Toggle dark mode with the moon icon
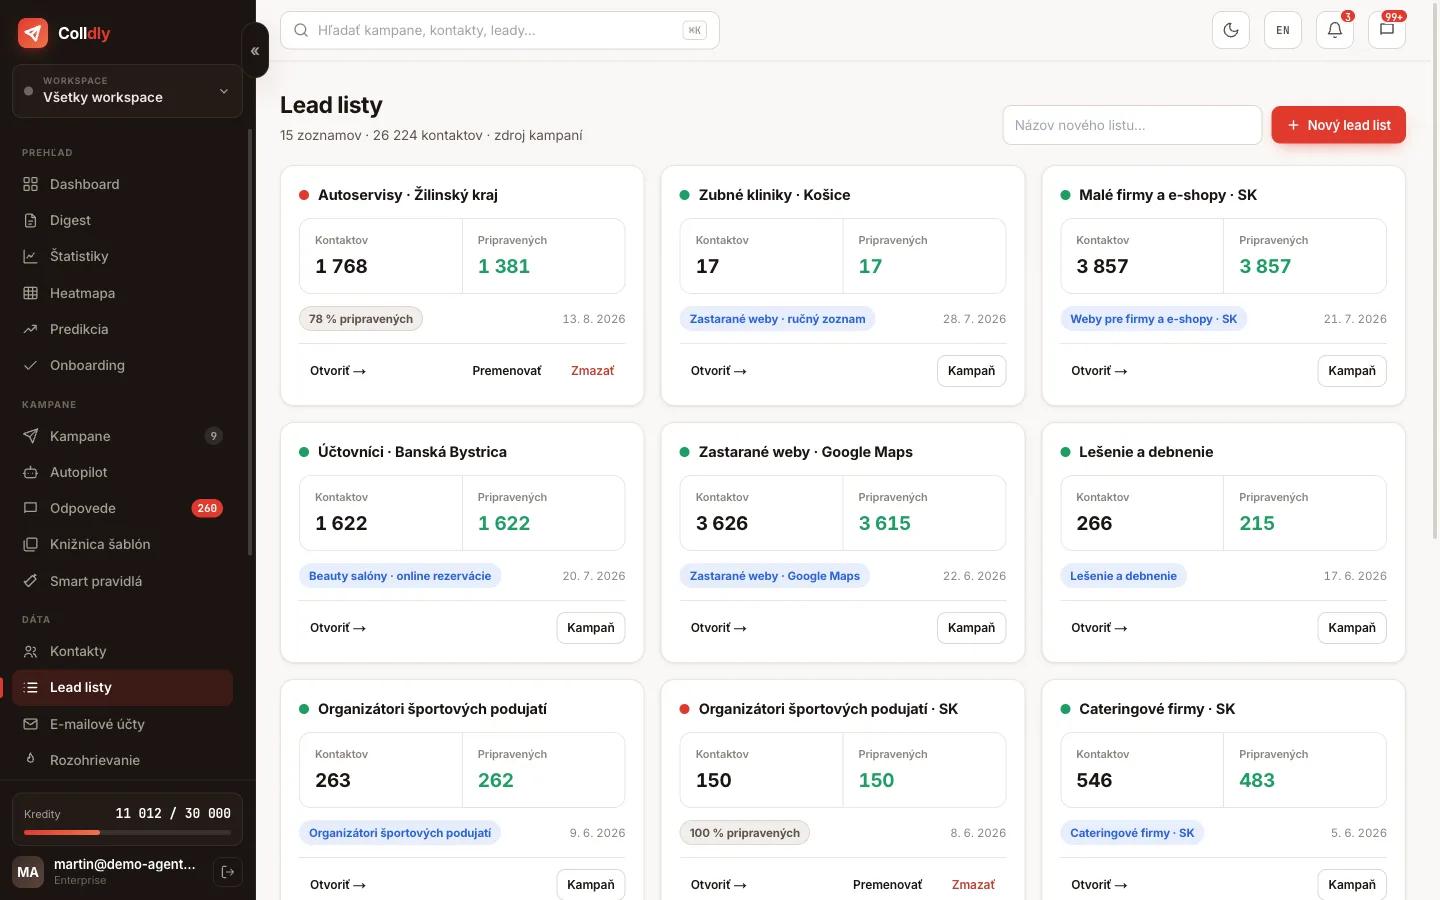Viewport: 1440px width, 900px height. pos(1231,30)
